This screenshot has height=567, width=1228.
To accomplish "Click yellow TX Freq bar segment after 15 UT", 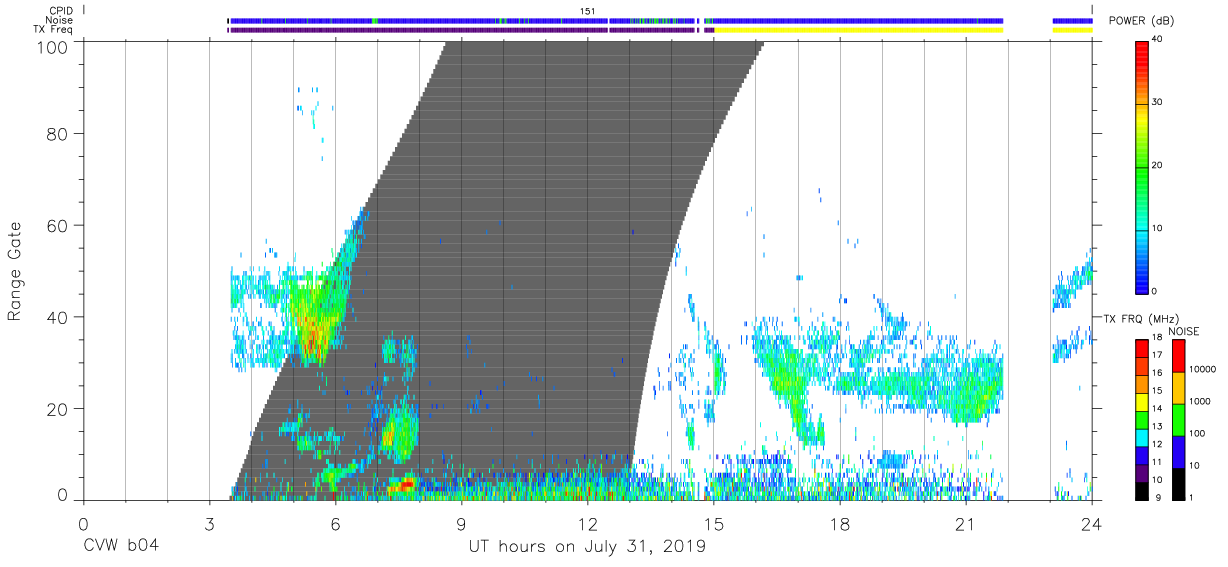I will (859, 30).
